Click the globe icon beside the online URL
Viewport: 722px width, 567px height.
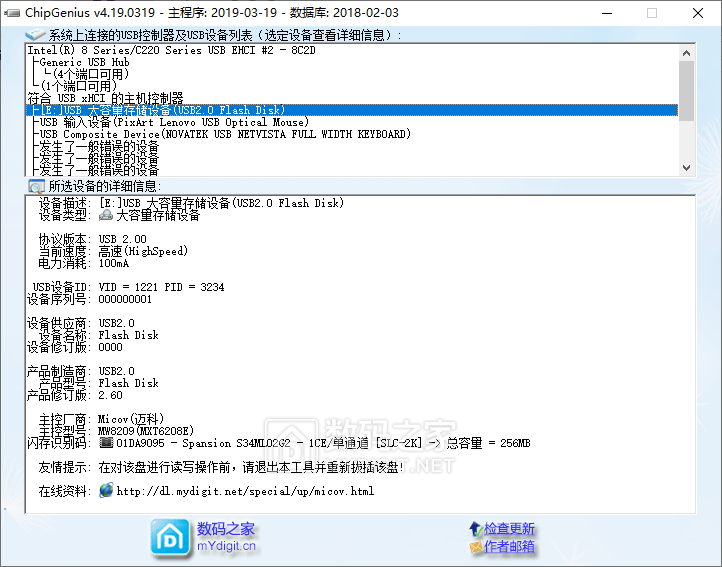pyautogui.click(x=106, y=491)
